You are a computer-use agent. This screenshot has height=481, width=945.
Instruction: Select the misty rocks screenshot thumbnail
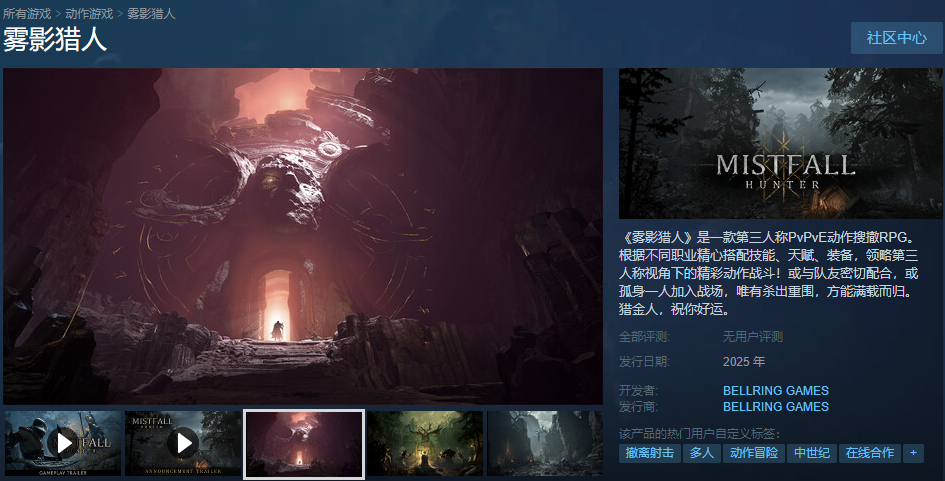coord(545,444)
